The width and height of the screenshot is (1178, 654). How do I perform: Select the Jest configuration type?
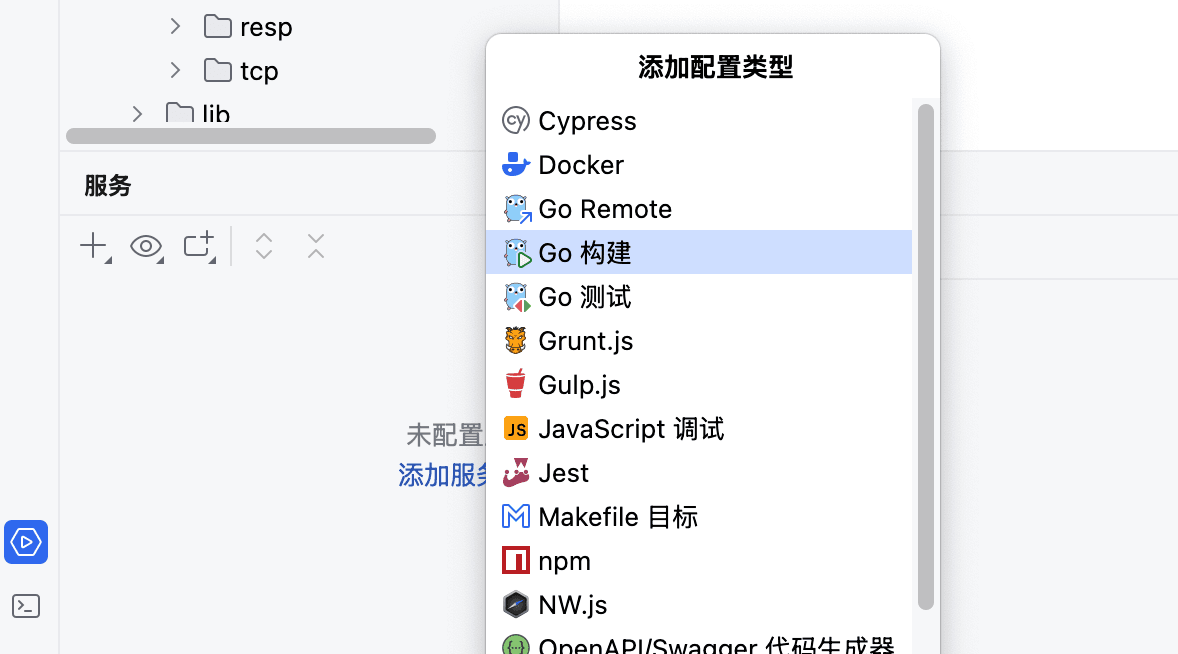pyautogui.click(x=565, y=472)
